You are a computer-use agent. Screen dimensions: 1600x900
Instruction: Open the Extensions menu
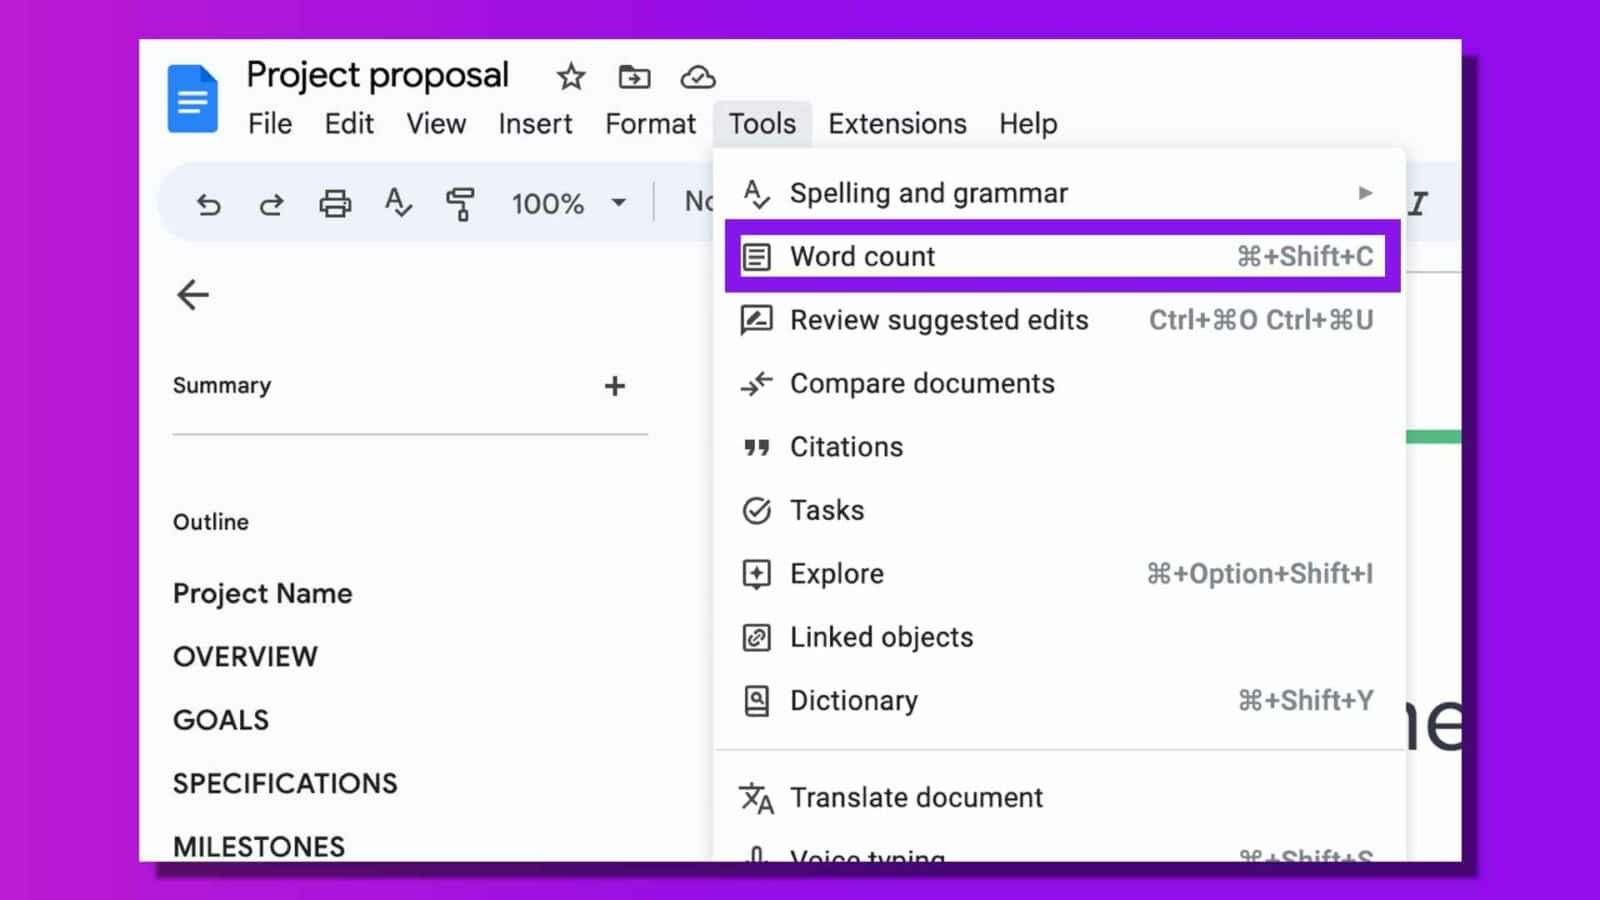(897, 124)
